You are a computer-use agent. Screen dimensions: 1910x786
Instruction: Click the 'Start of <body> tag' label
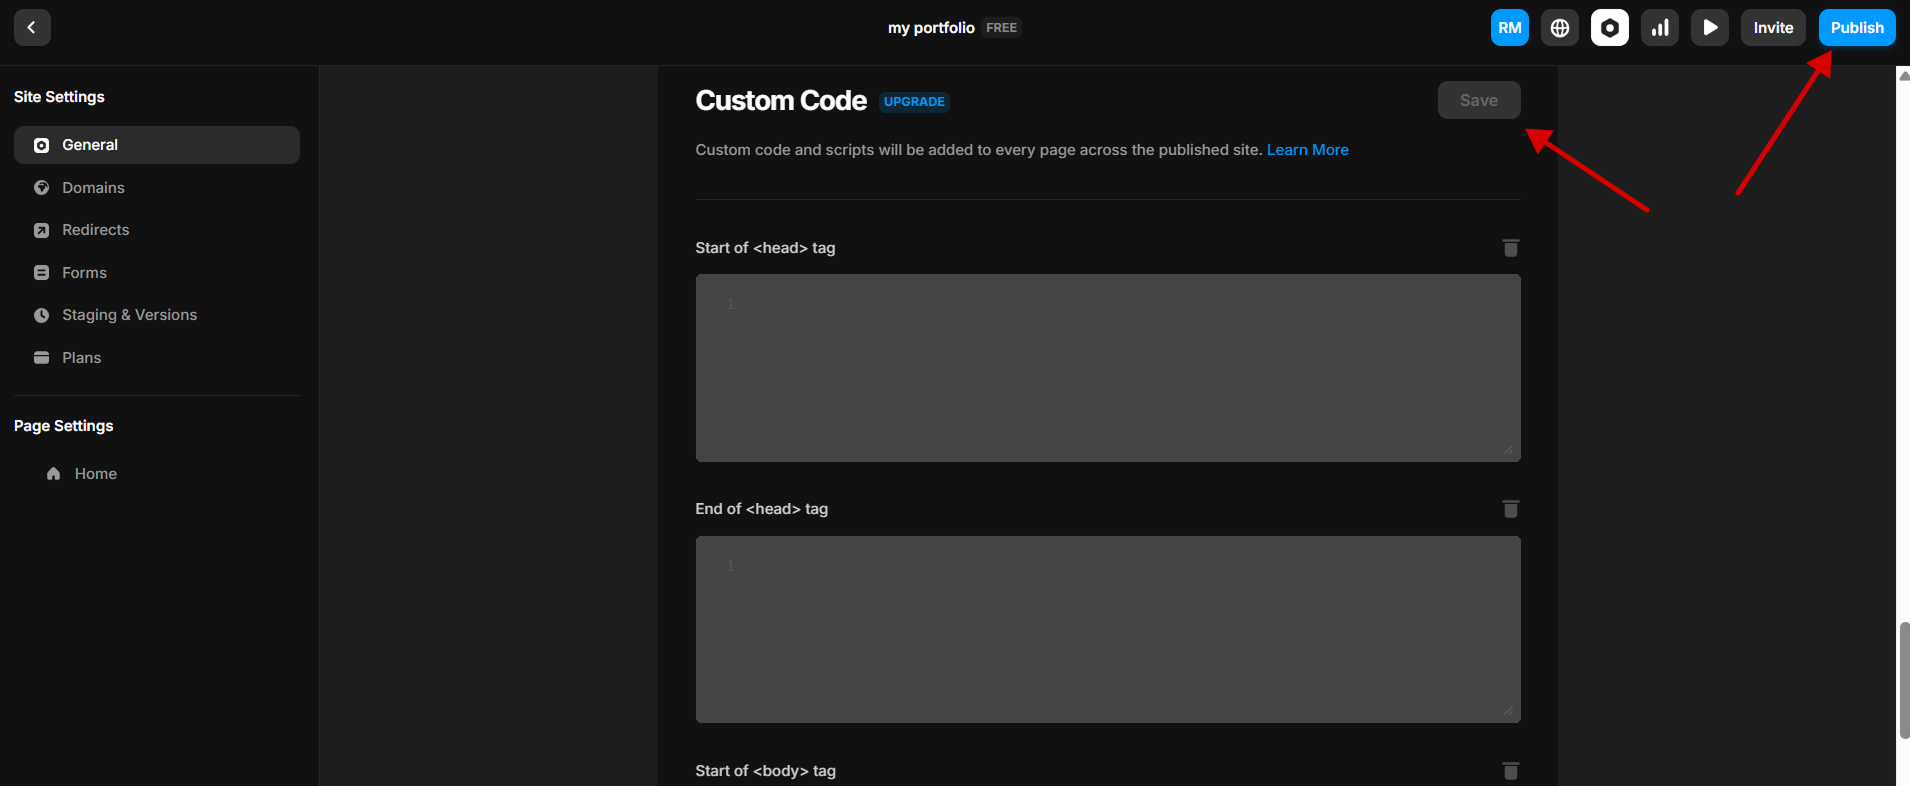pyautogui.click(x=766, y=771)
